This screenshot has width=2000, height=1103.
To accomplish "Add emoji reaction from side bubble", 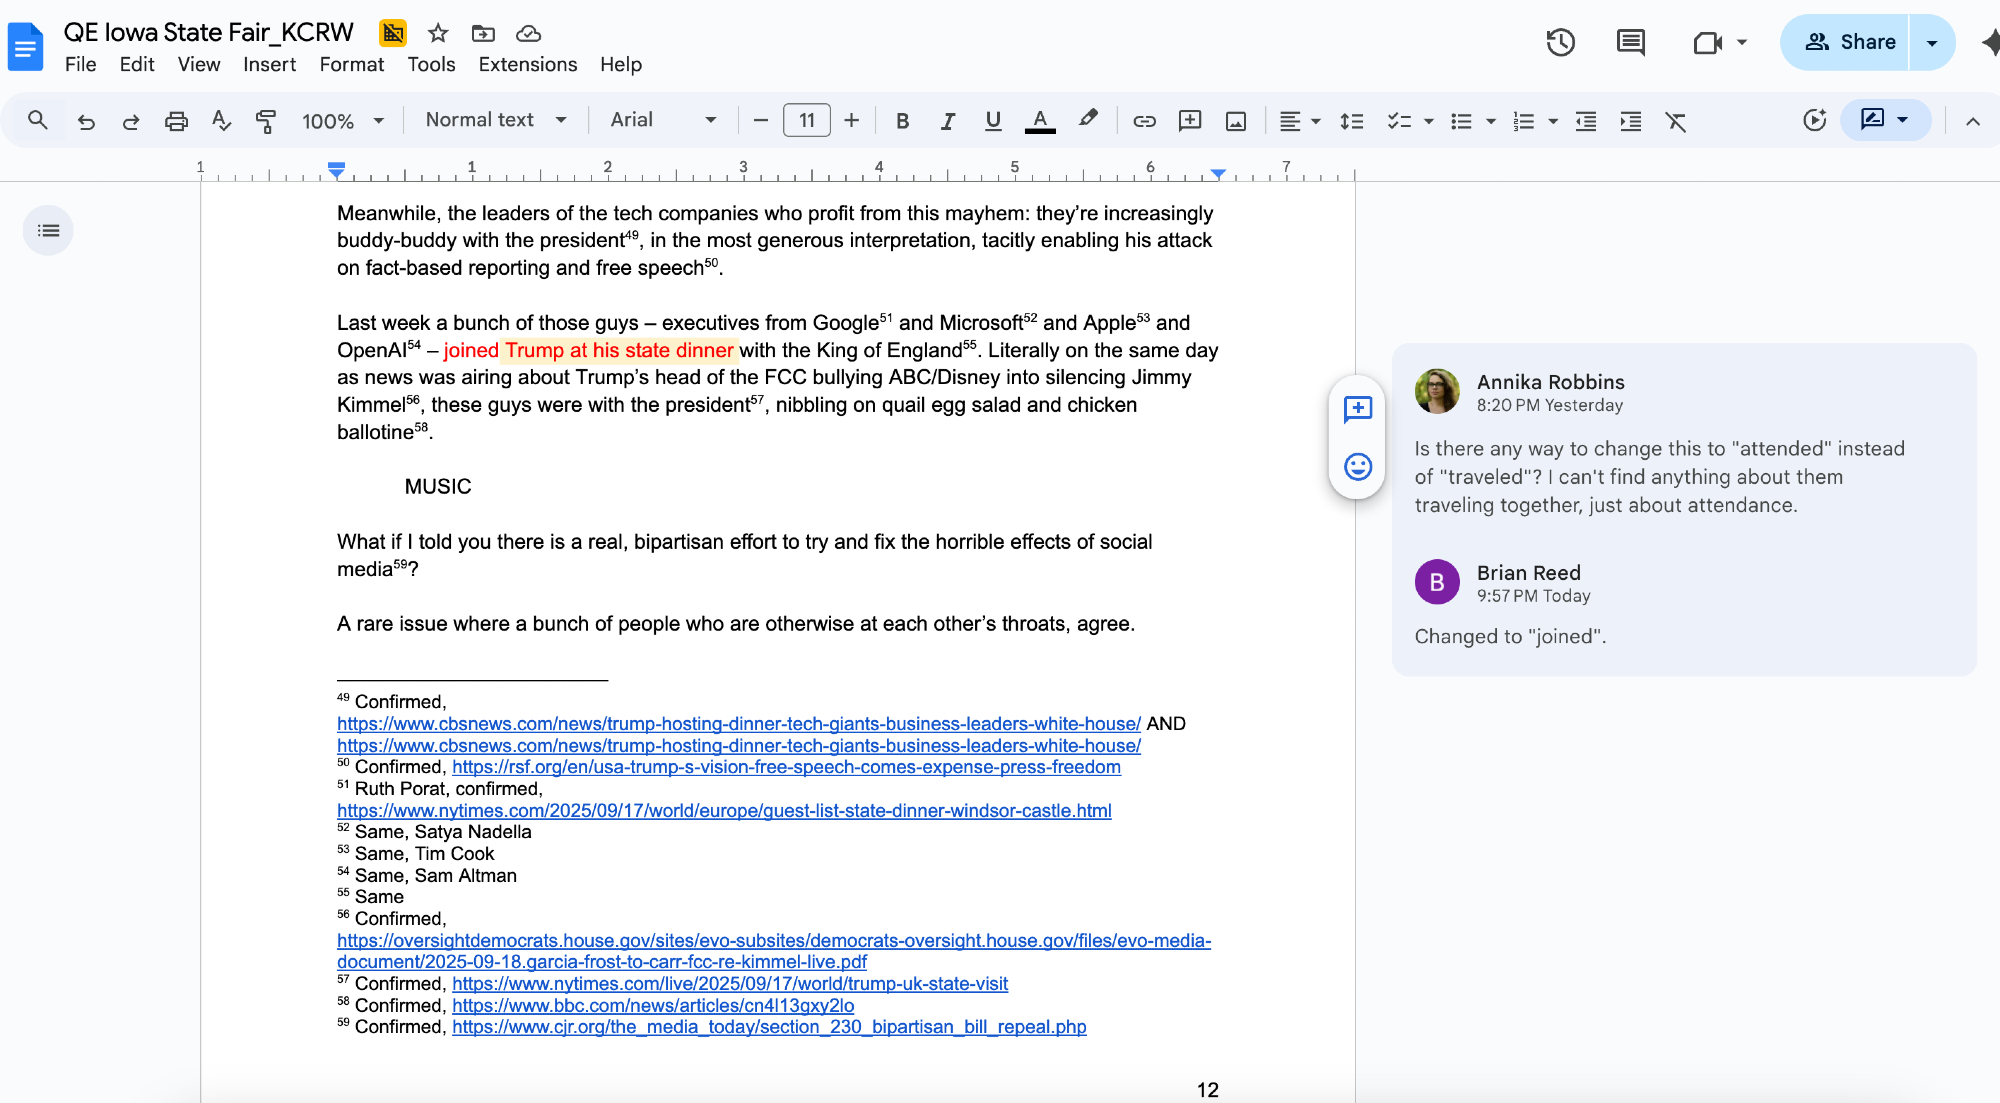I will [x=1357, y=467].
